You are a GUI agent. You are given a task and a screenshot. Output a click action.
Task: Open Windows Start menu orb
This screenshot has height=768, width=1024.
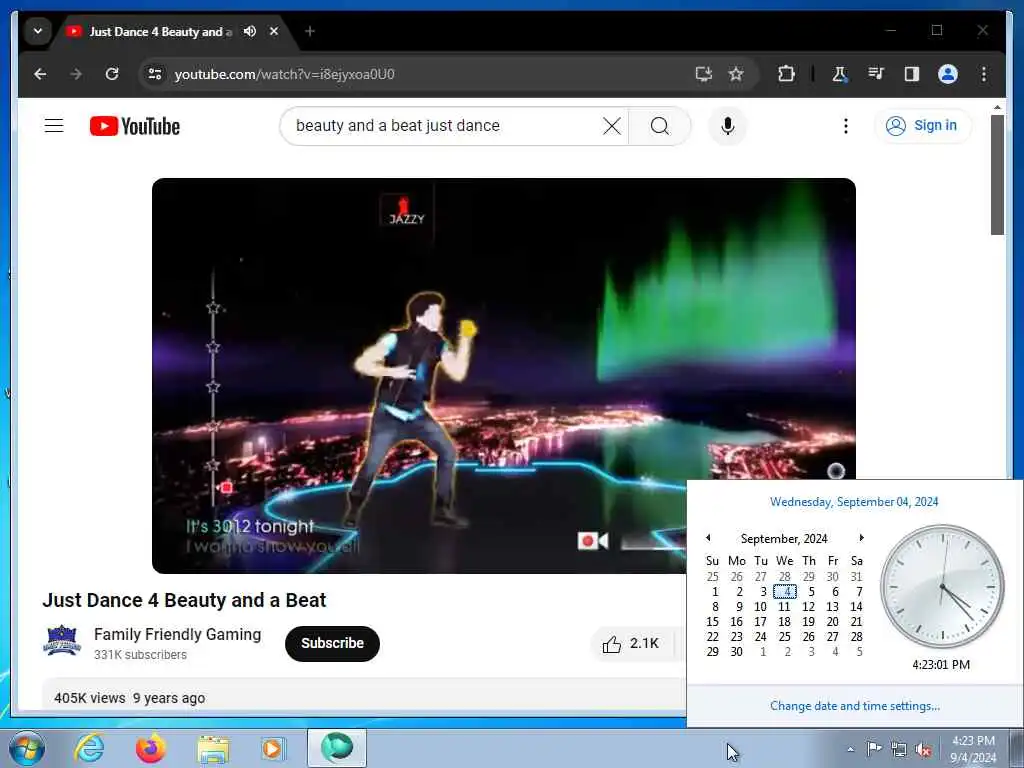click(27, 748)
